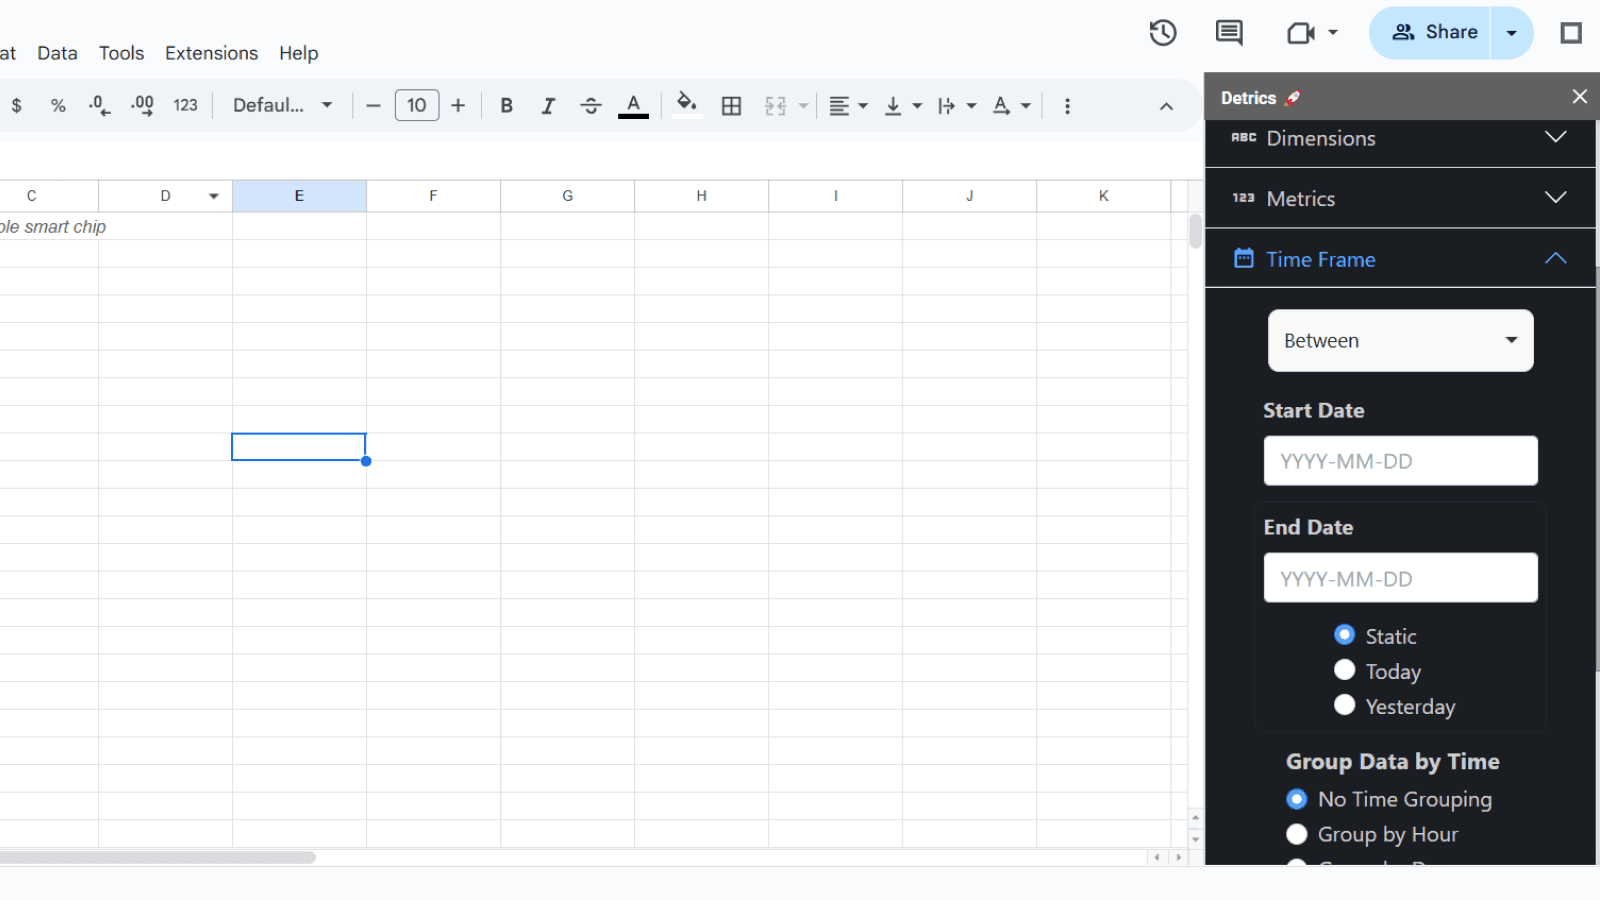This screenshot has height=900, width=1600.
Task: Open the comments panel icon
Action: (x=1229, y=33)
